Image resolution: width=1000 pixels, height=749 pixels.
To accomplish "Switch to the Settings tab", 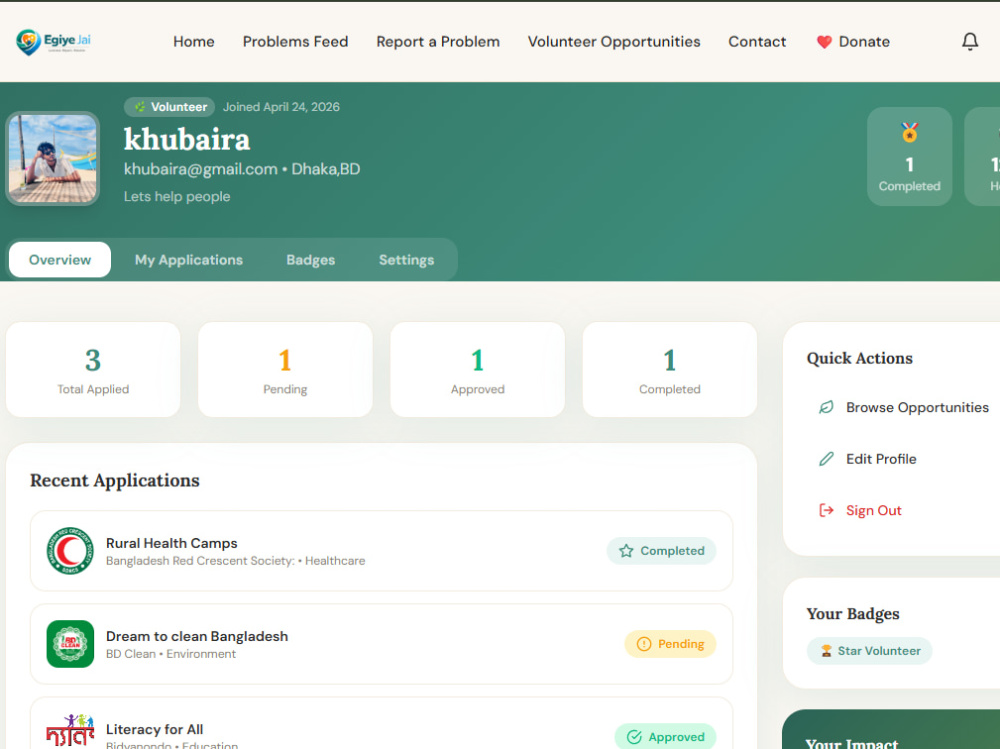I will (406, 260).
